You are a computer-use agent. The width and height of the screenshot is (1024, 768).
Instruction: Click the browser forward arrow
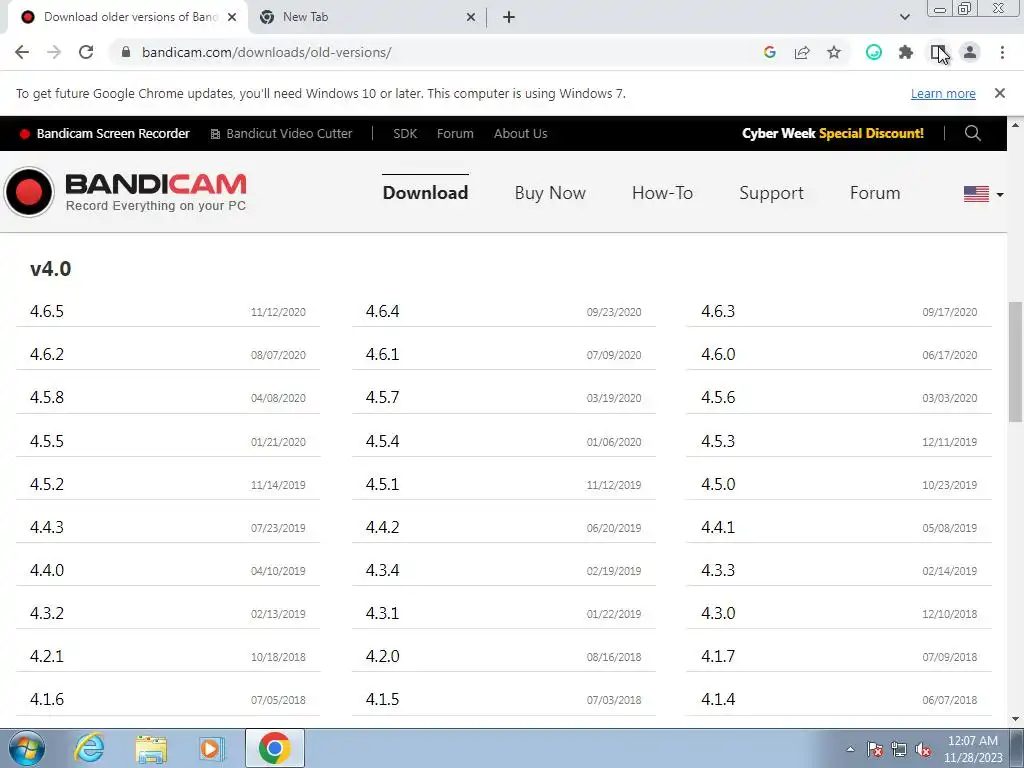tap(54, 52)
